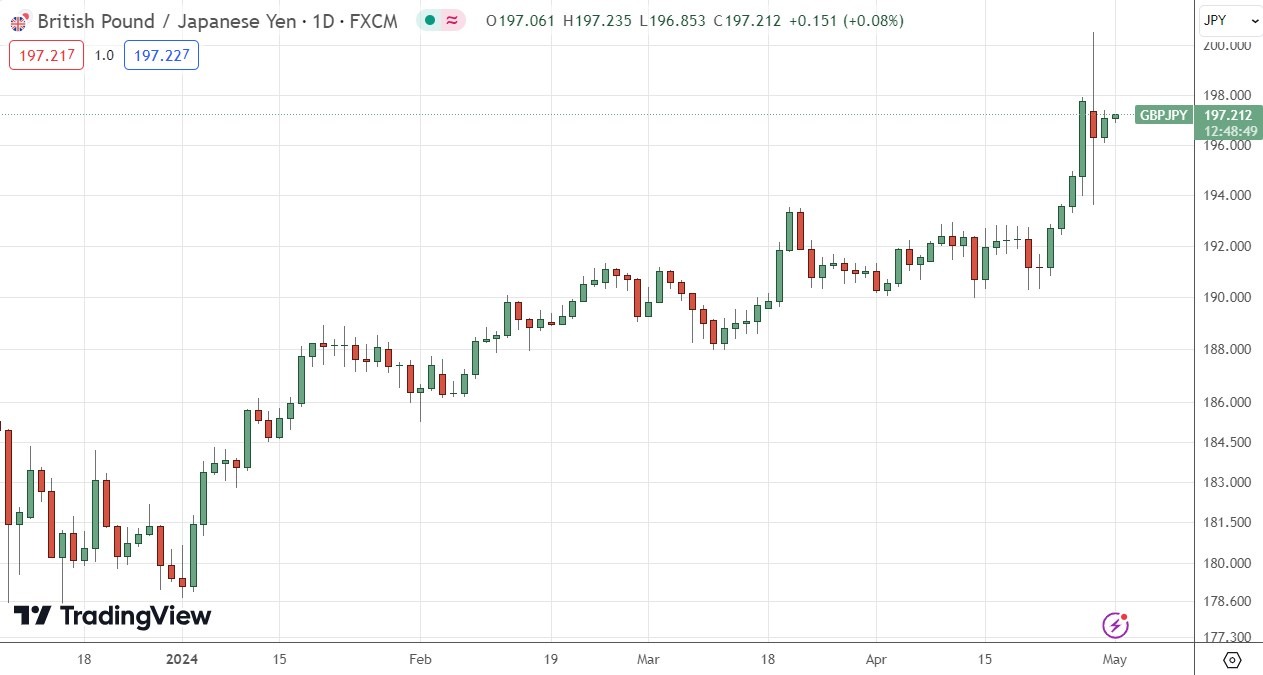The height and width of the screenshot is (675, 1263).
Task: Click the red notification dot on the lightning icon
Action: tap(1126, 615)
